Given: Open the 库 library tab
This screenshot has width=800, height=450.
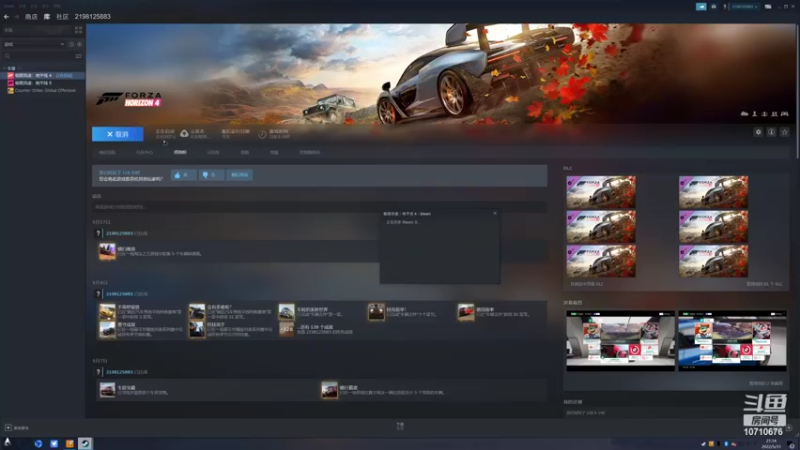Looking at the screenshot, I should (x=47, y=17).
